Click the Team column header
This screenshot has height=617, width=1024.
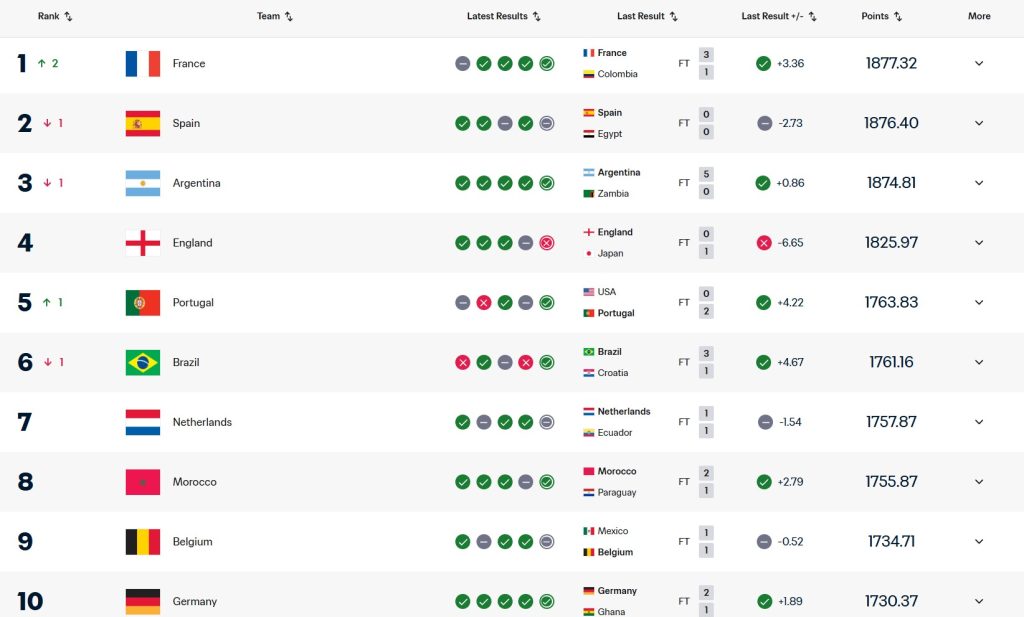click(275, 16)
